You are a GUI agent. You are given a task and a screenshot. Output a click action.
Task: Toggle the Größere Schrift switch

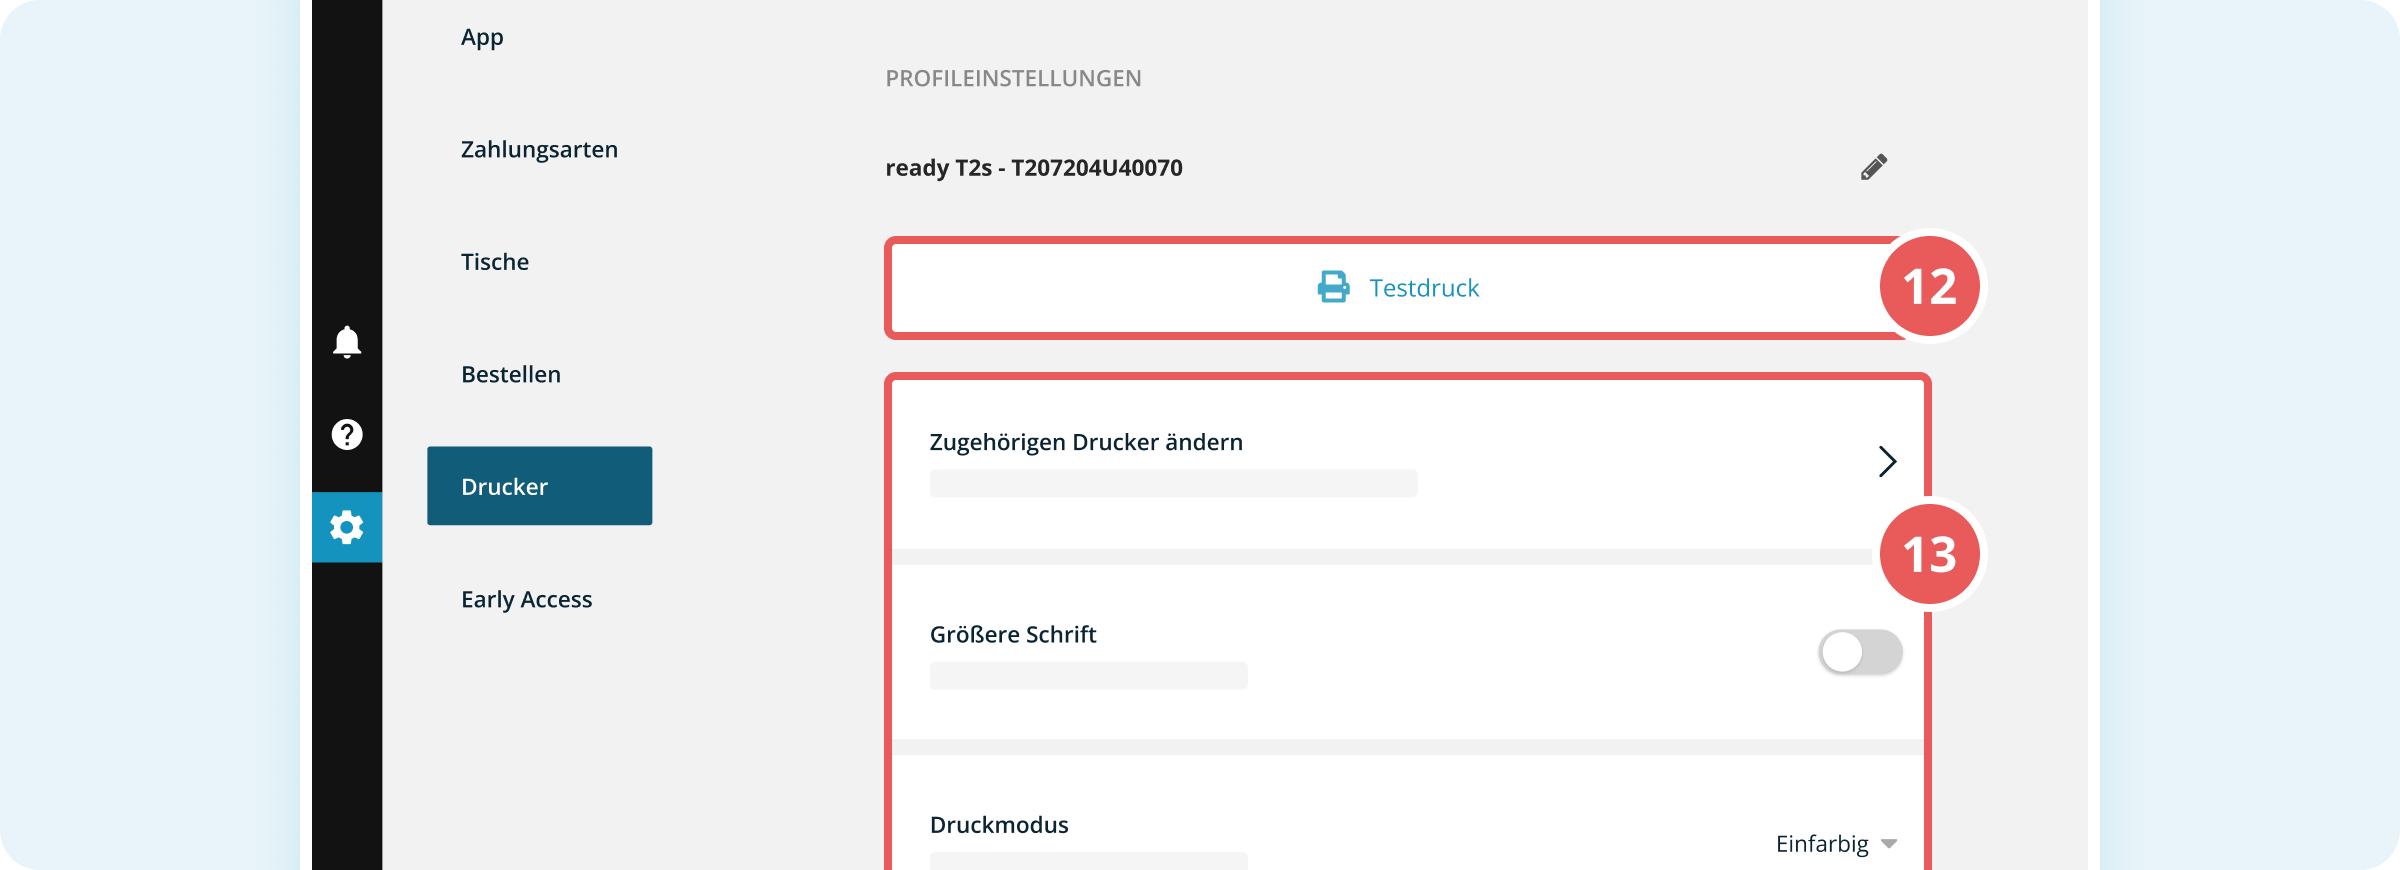click(1860, 652)
